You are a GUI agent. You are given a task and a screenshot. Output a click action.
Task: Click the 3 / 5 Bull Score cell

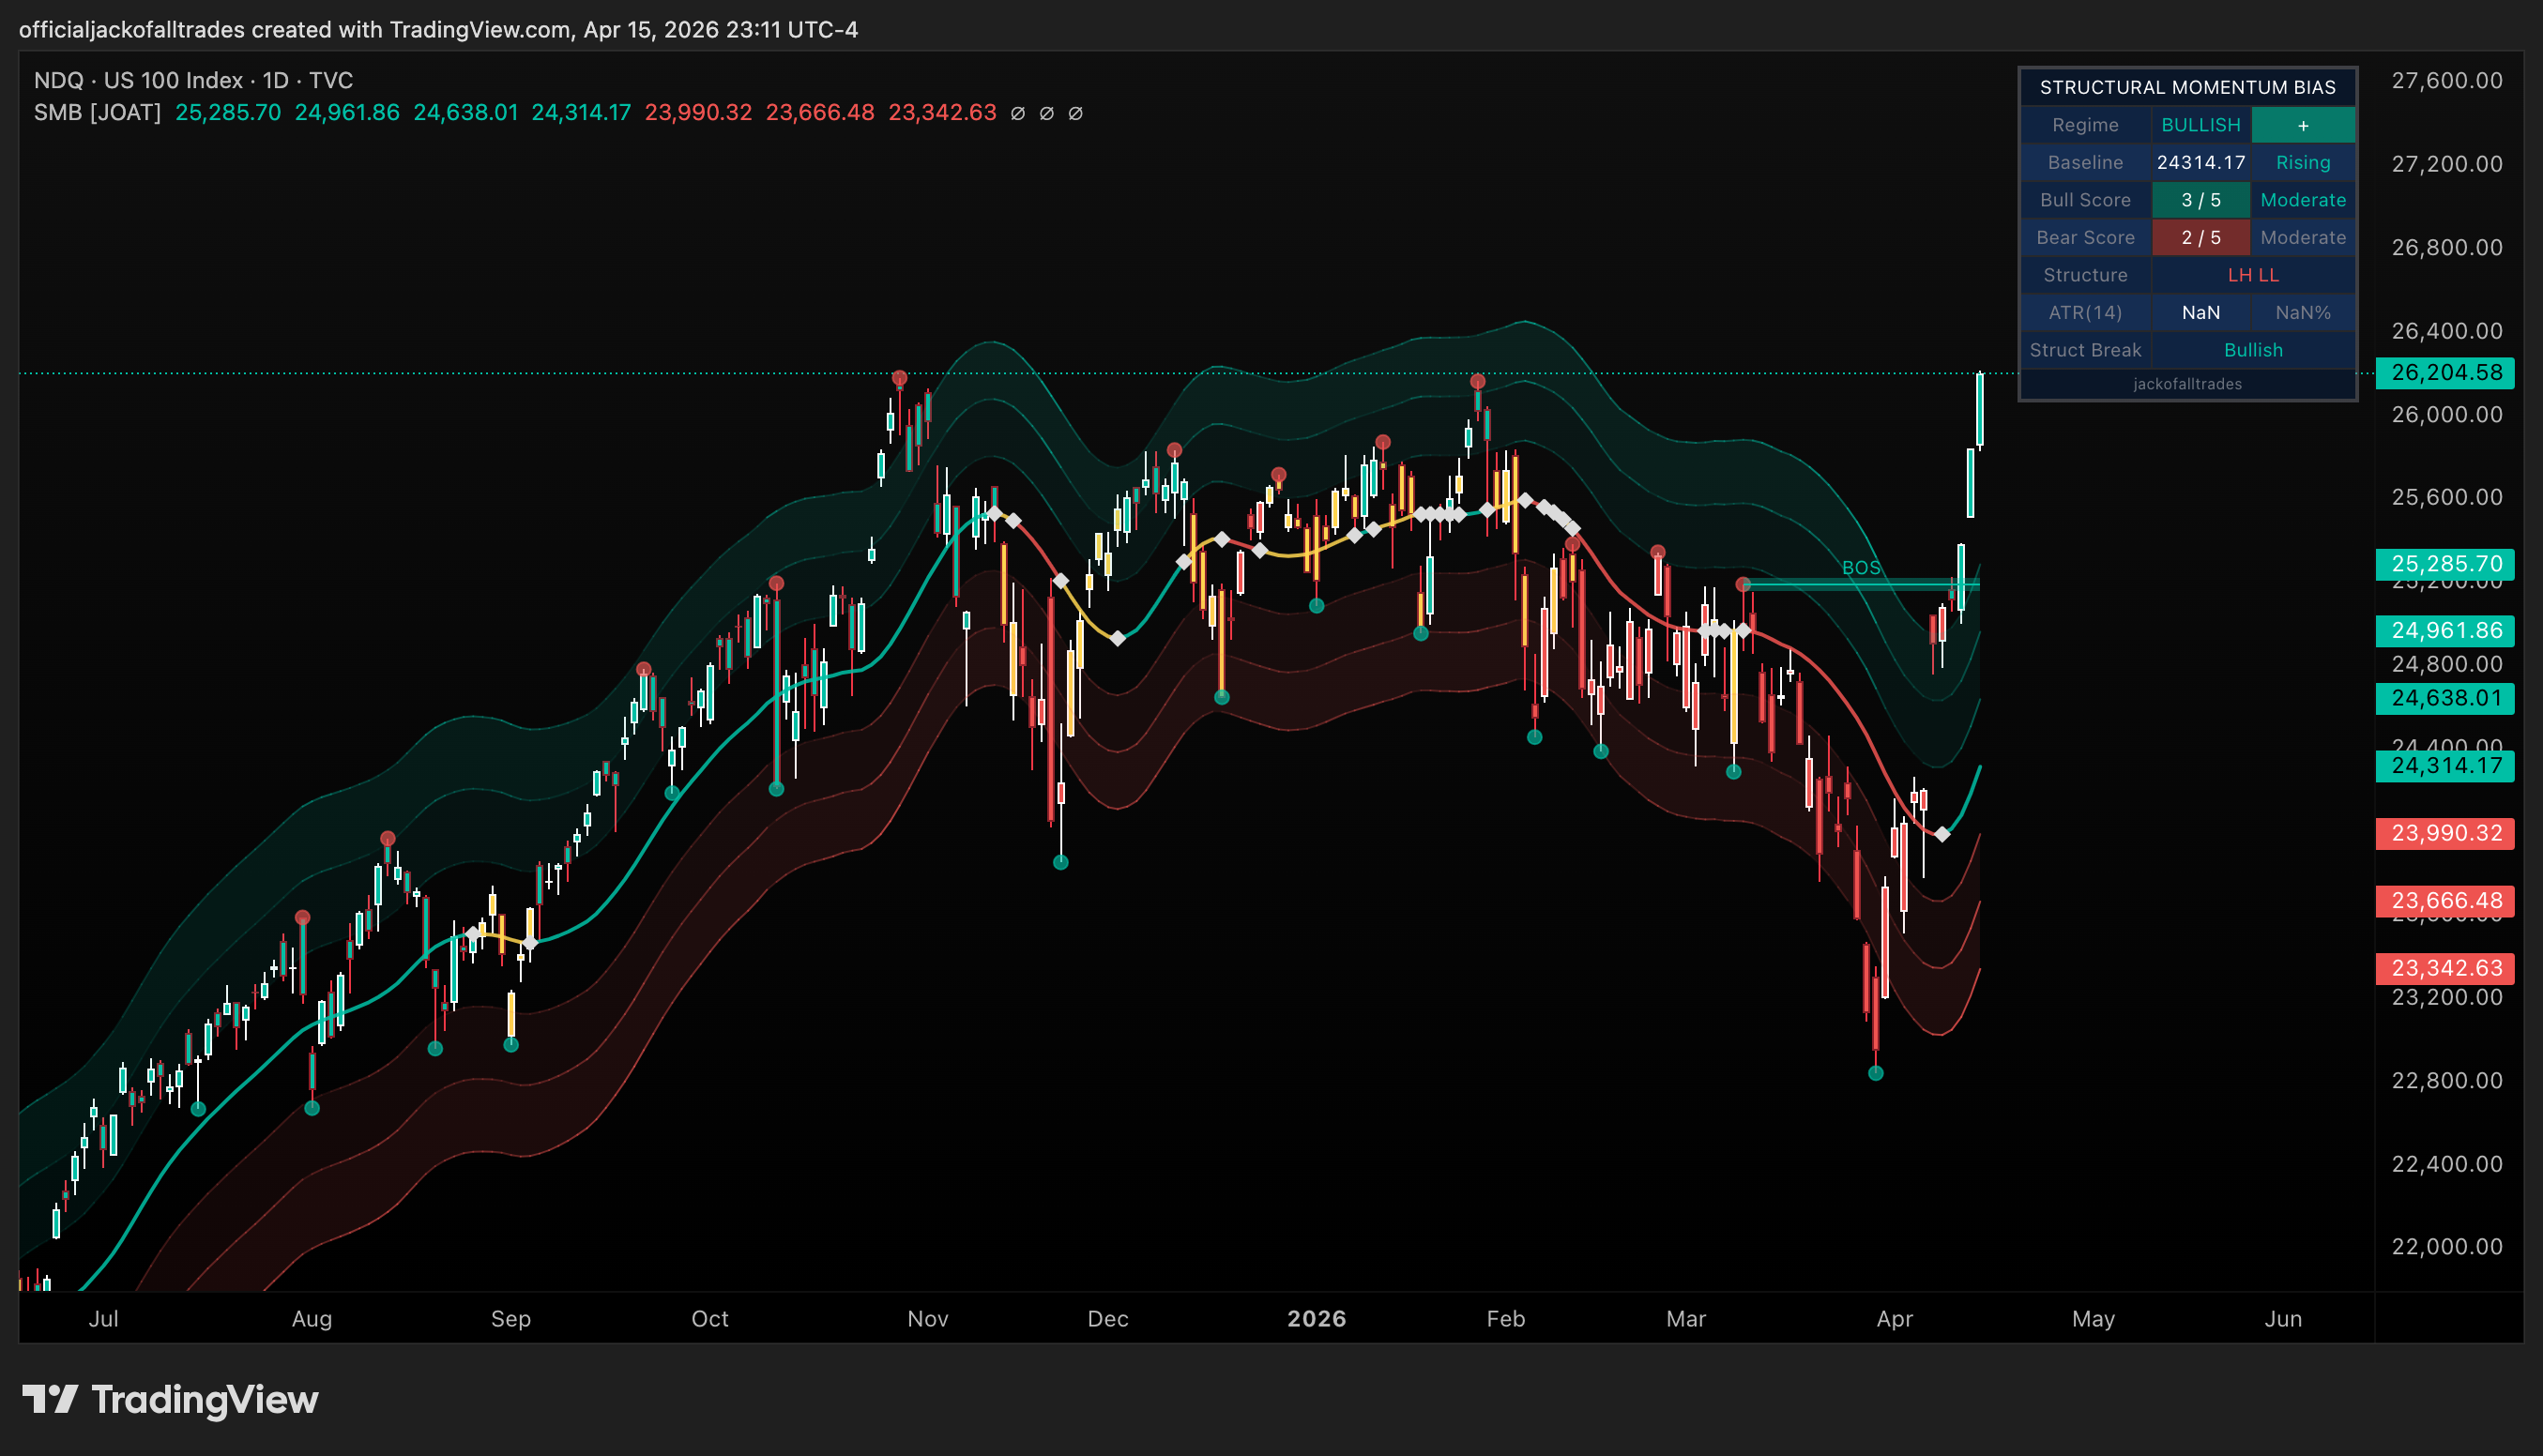[2200, 200]
